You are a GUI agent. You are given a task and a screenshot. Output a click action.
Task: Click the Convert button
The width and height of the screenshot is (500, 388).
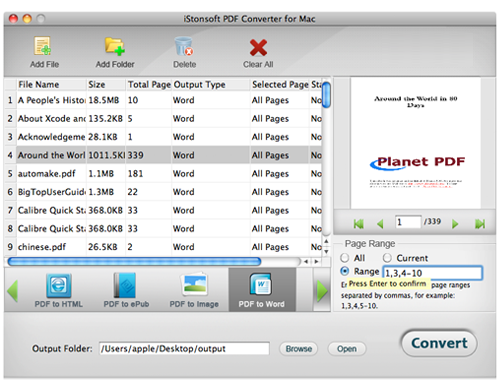[x=439, y=343]
